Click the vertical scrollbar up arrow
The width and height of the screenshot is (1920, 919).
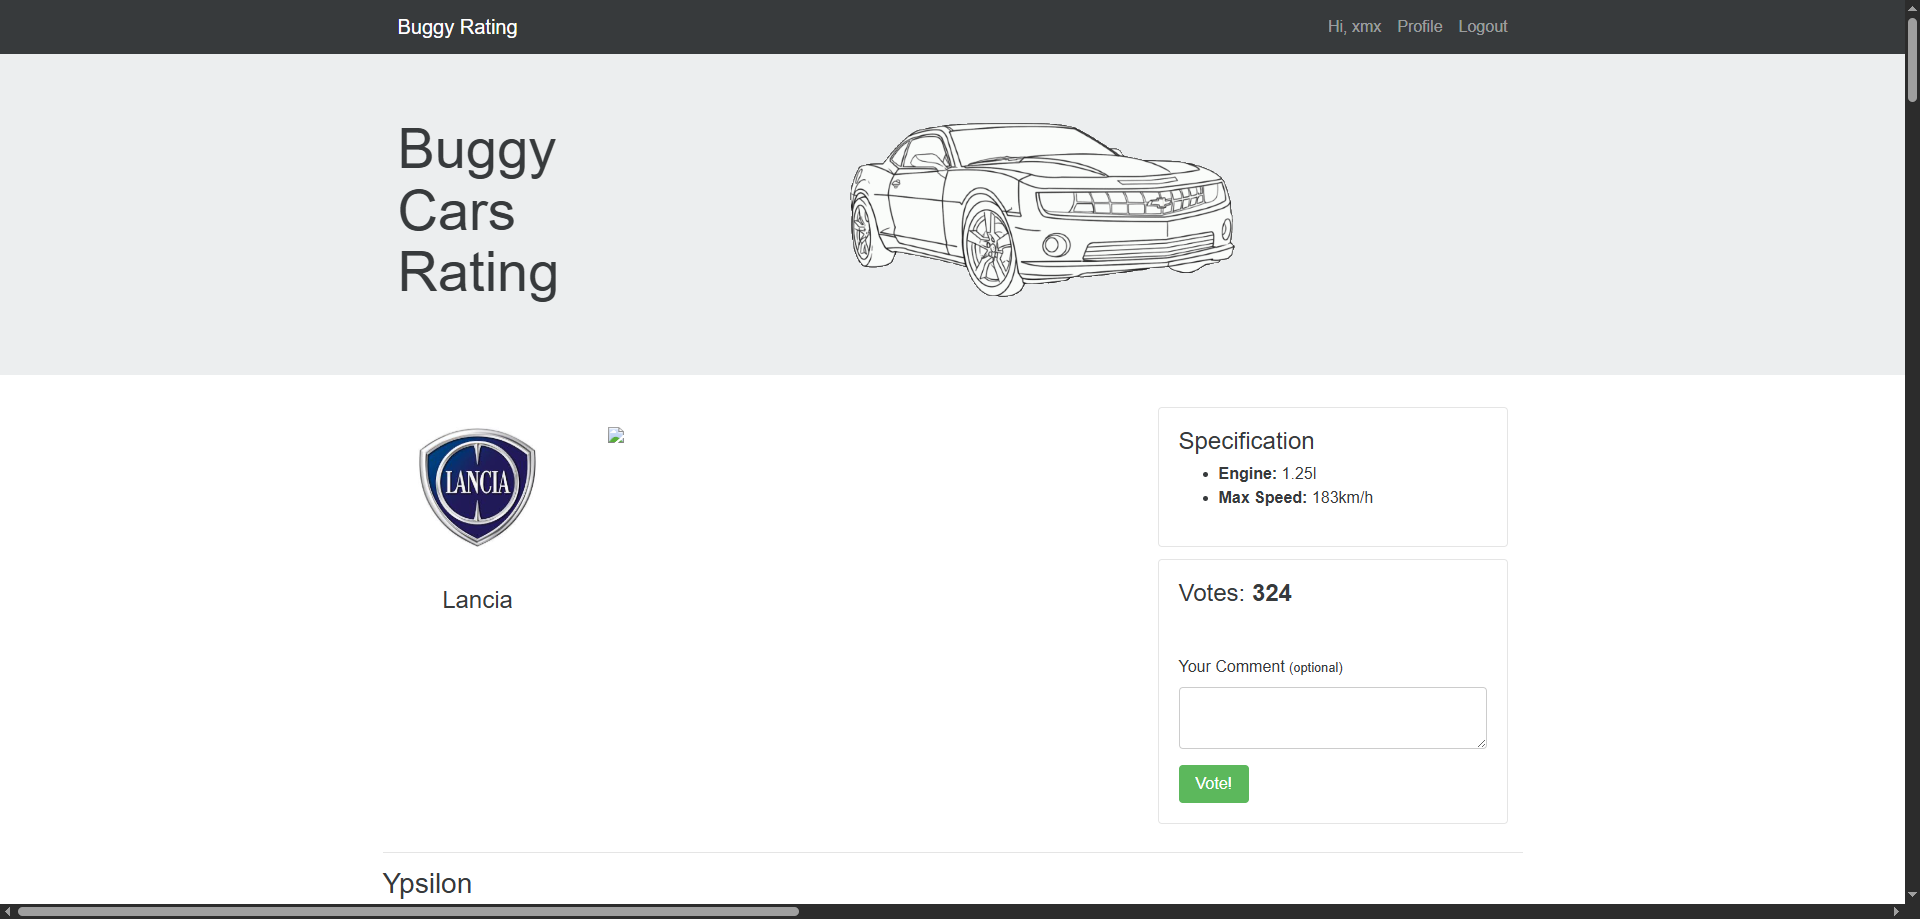[1912, 8]
